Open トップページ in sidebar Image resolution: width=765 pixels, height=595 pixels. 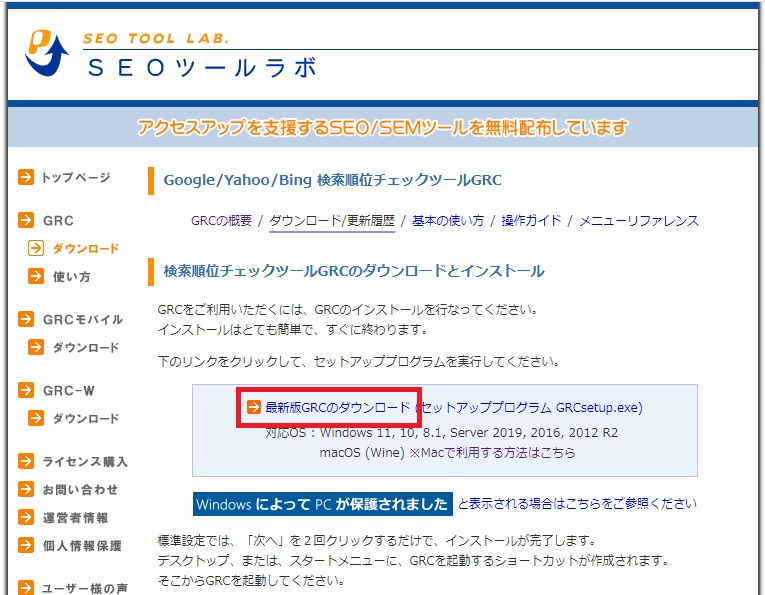[76, 177]
